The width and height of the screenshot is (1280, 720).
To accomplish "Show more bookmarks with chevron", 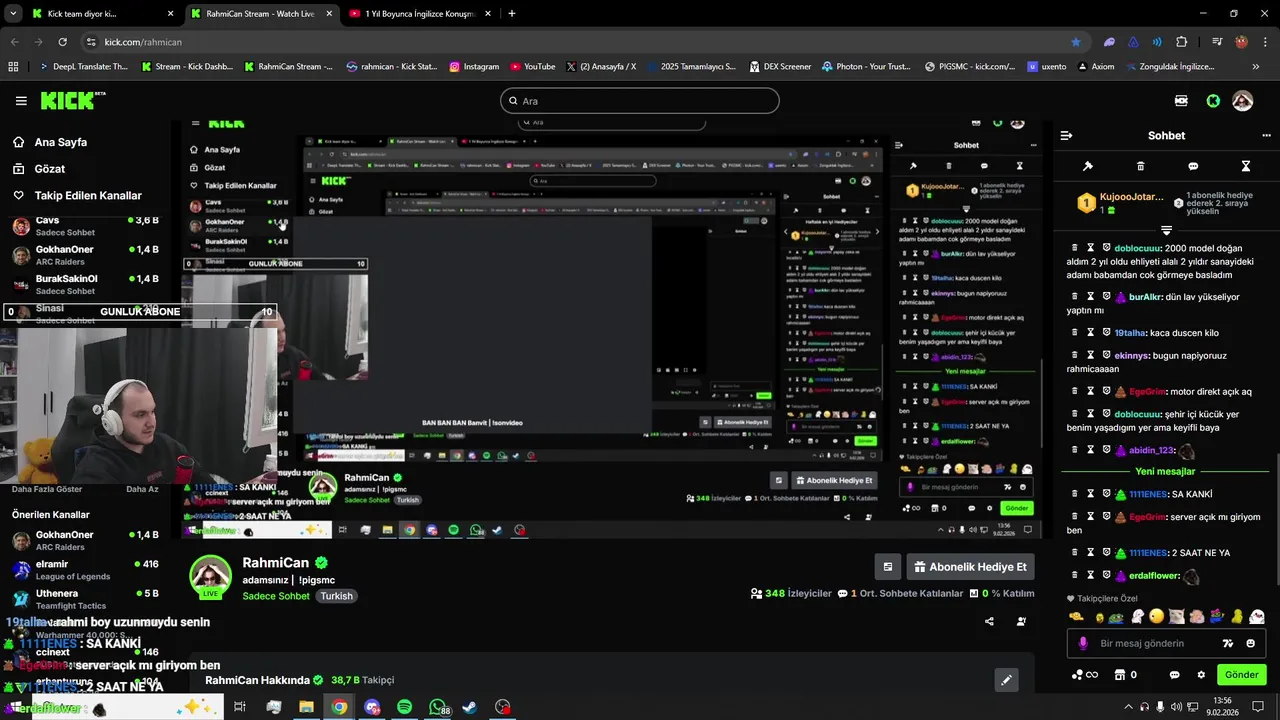I will pos(1256,67).
